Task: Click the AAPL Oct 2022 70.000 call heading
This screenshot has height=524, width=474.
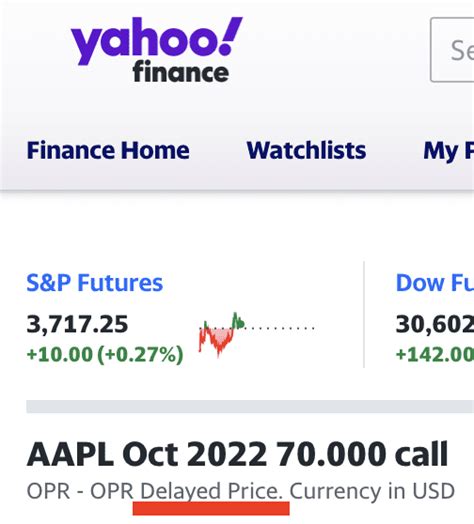Action: coord(237,454)
